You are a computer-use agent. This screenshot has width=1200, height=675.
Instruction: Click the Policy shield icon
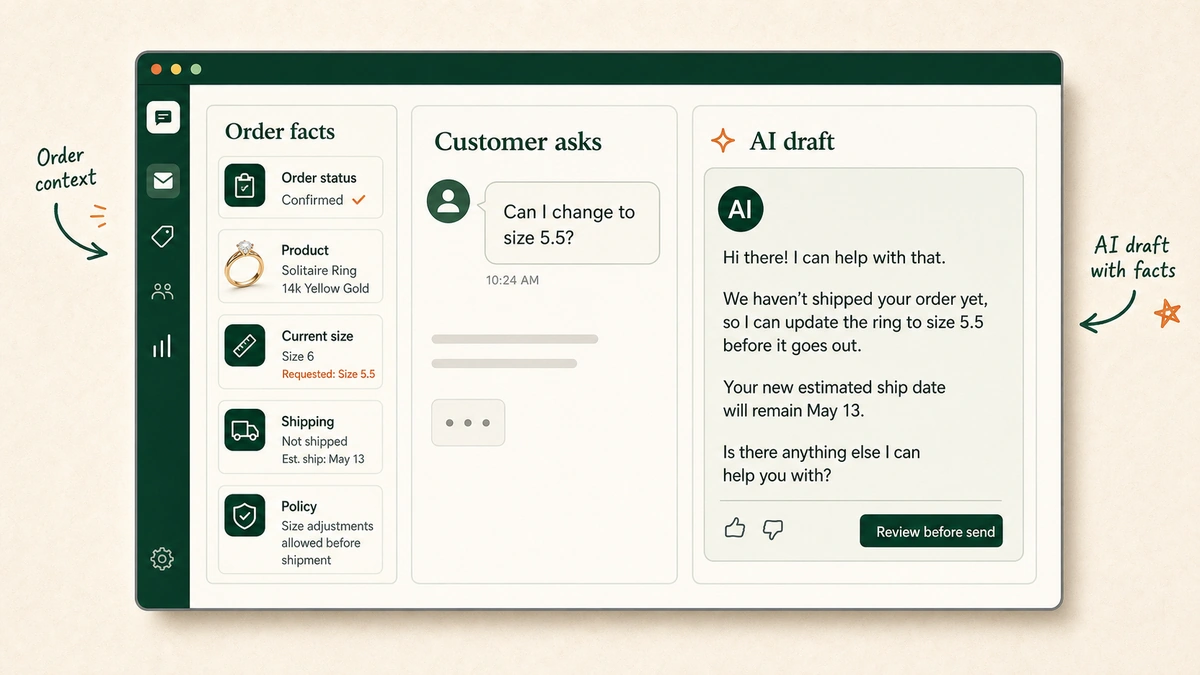click(245, 515)
